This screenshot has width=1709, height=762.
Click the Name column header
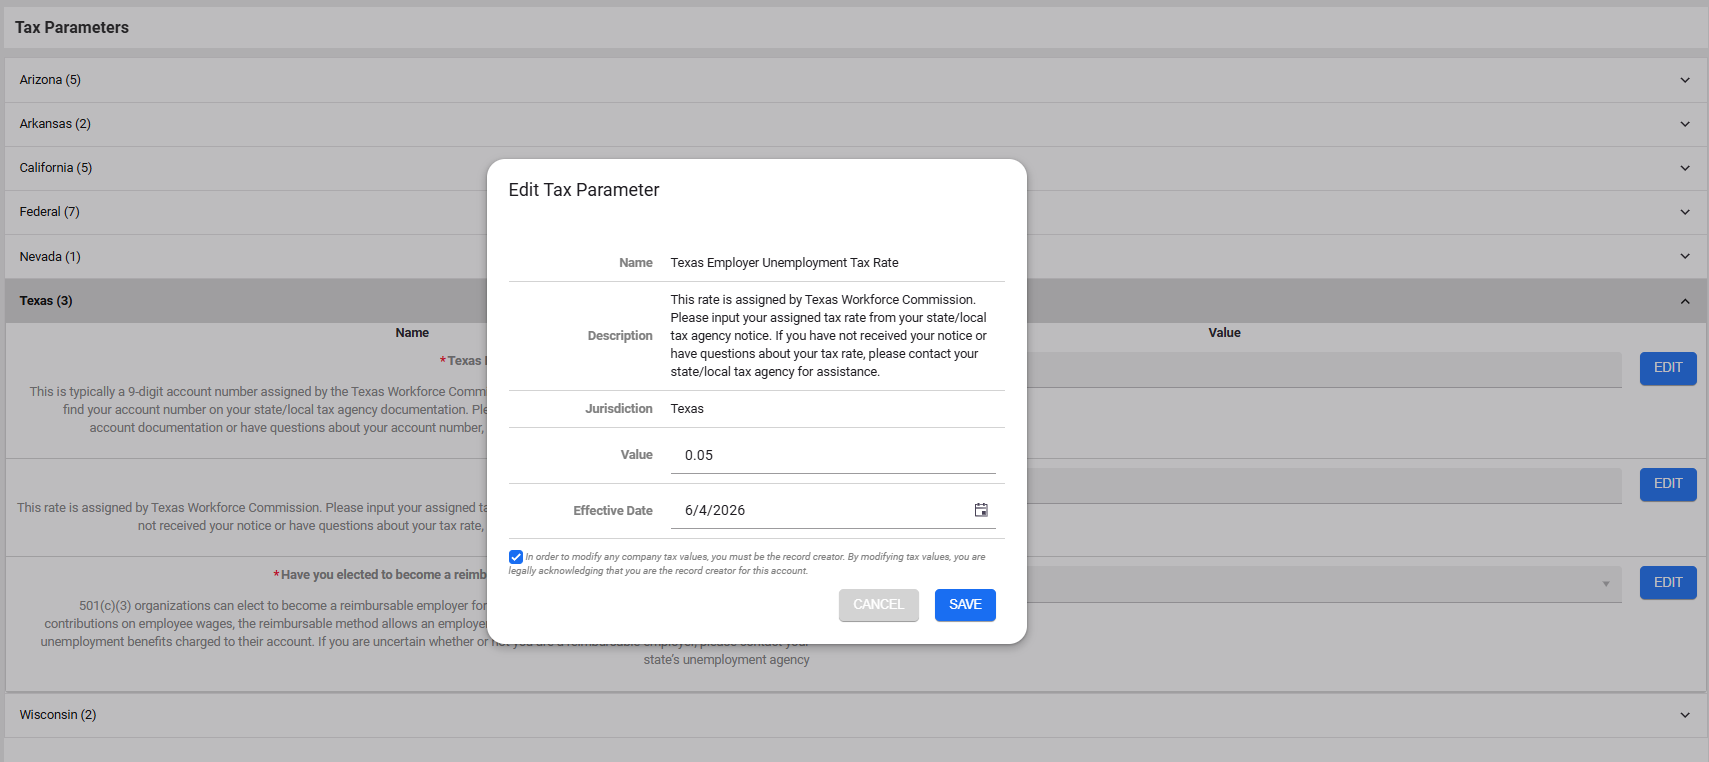(x=412, y=333)
